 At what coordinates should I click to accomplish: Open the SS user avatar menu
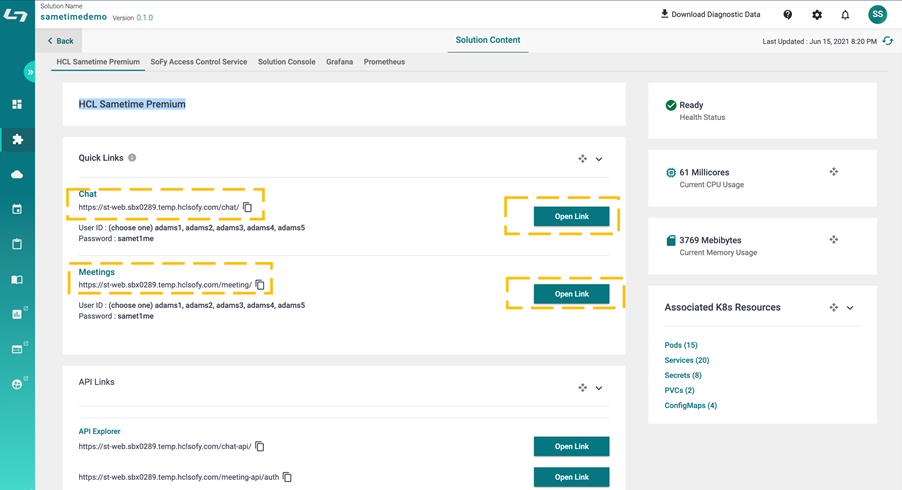[x=877, y=14]
